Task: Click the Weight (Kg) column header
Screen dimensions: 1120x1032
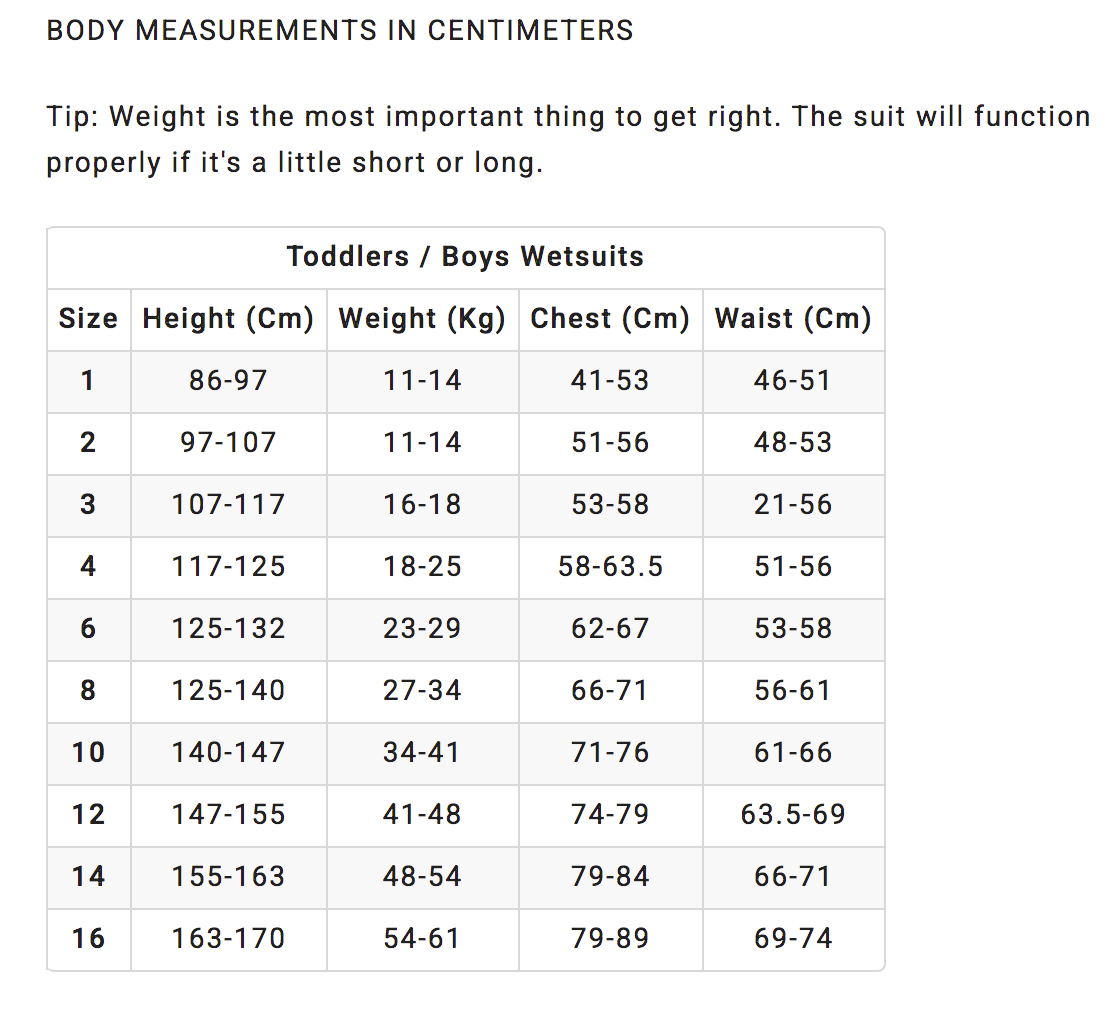Action: click(x=422, y=319)
